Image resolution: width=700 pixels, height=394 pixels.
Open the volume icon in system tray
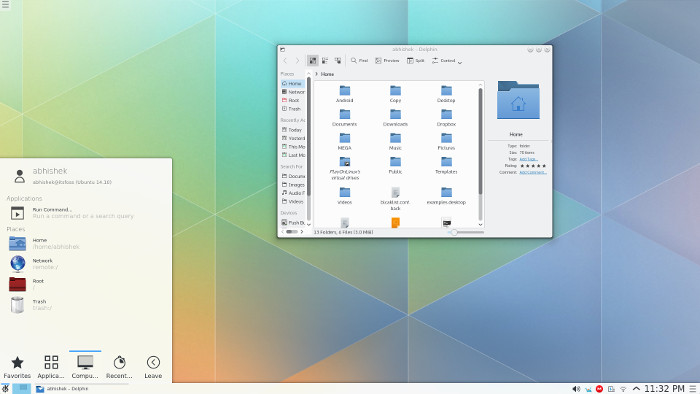(576, 389)
